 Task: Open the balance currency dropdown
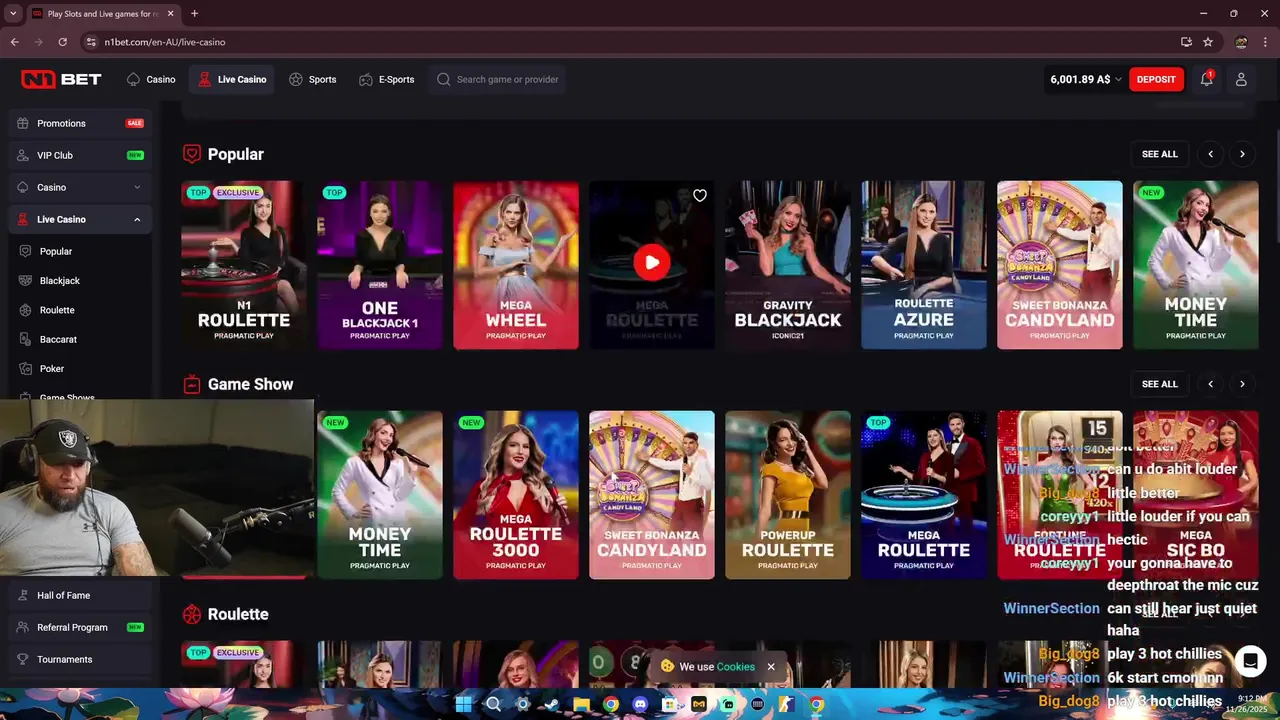pyautogui.click(x=1118, y=79)
